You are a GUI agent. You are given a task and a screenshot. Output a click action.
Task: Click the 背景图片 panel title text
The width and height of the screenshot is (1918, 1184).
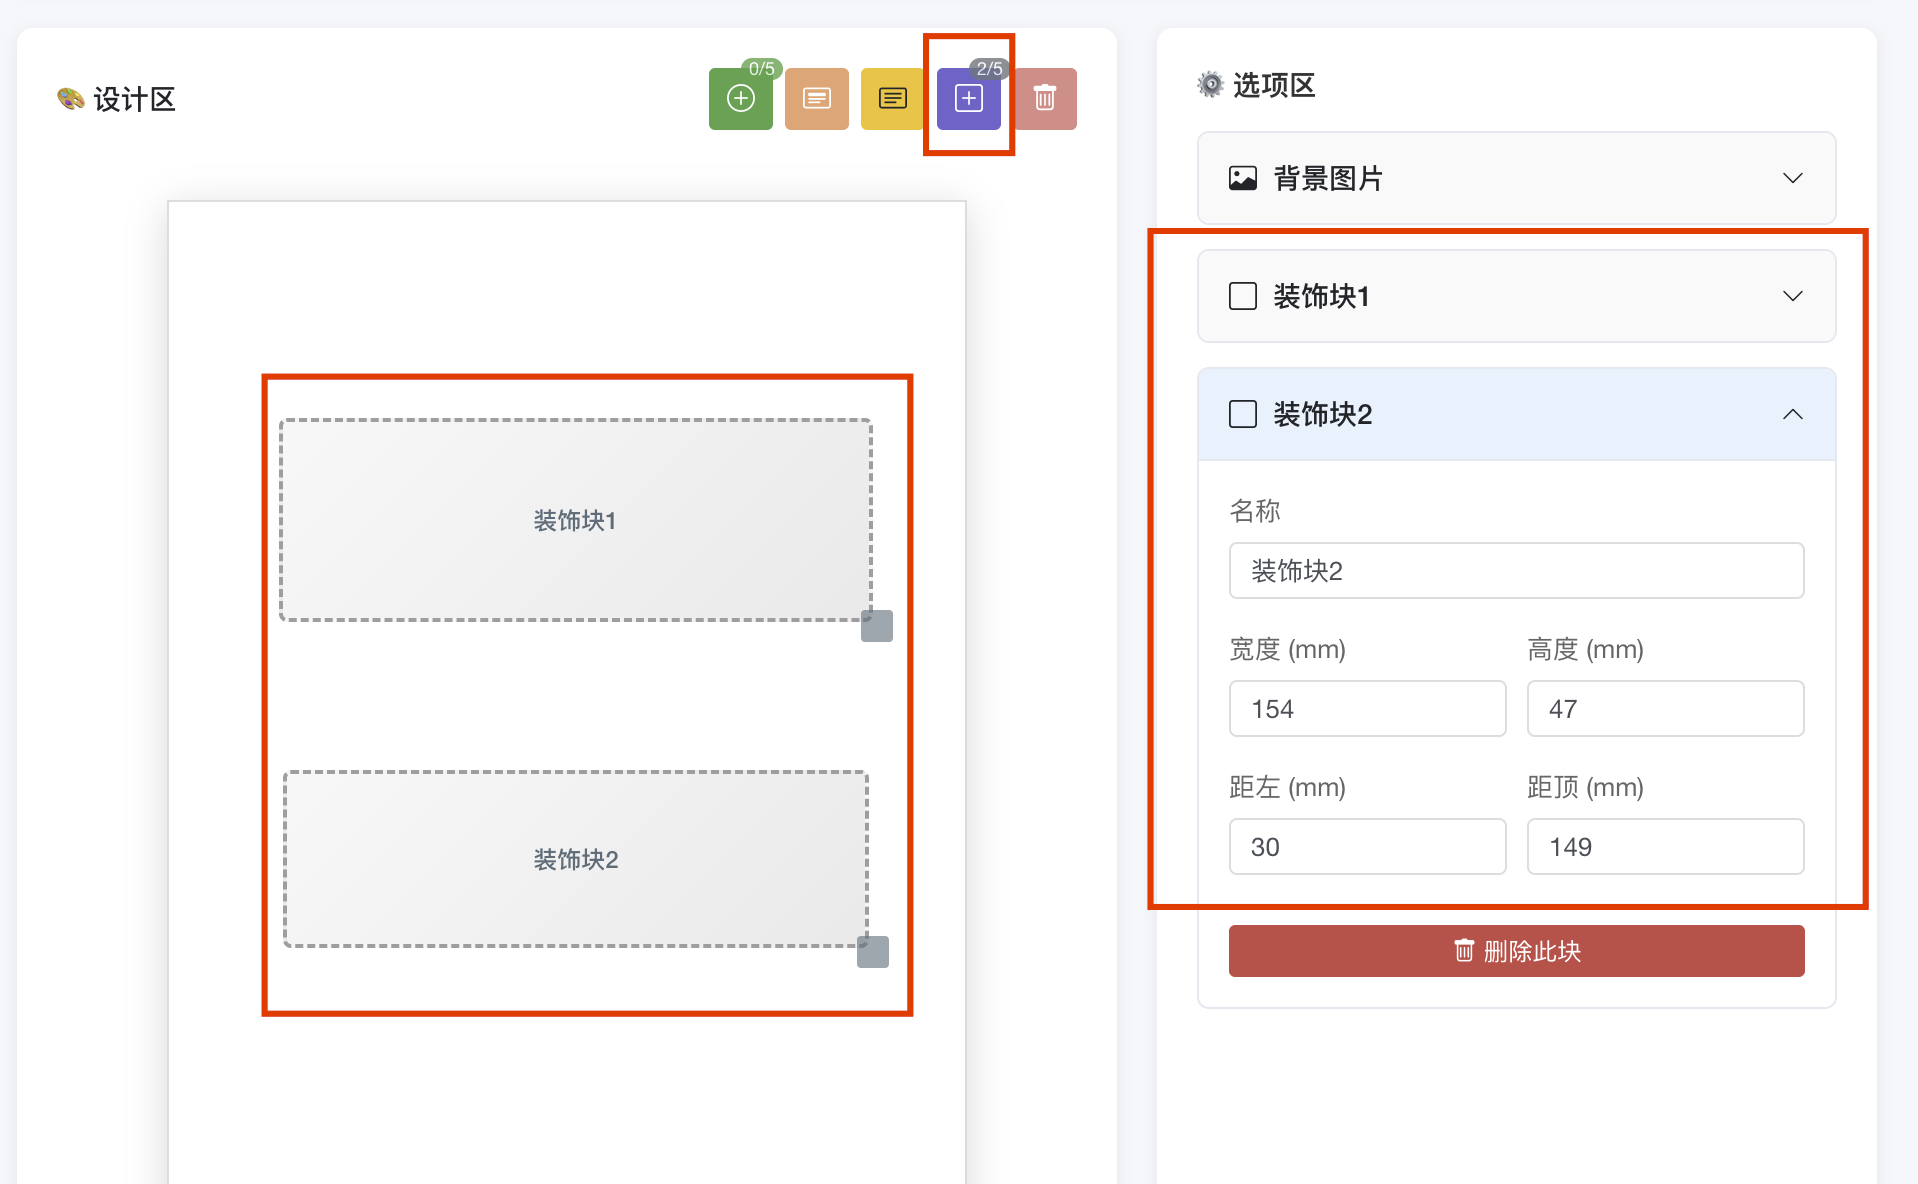click(1328, 178)
